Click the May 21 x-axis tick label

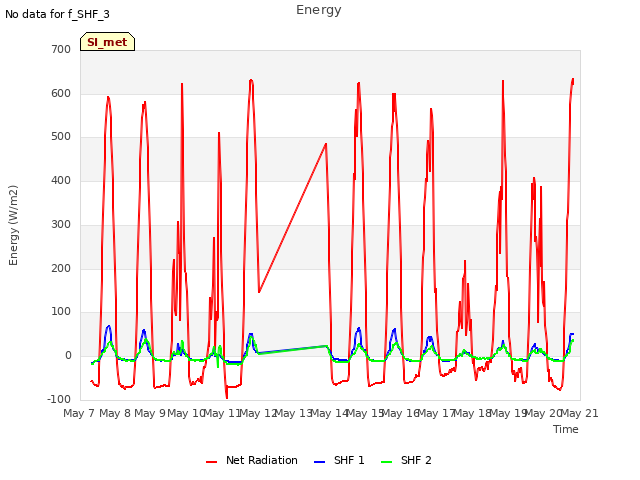[x=579, y=413]
